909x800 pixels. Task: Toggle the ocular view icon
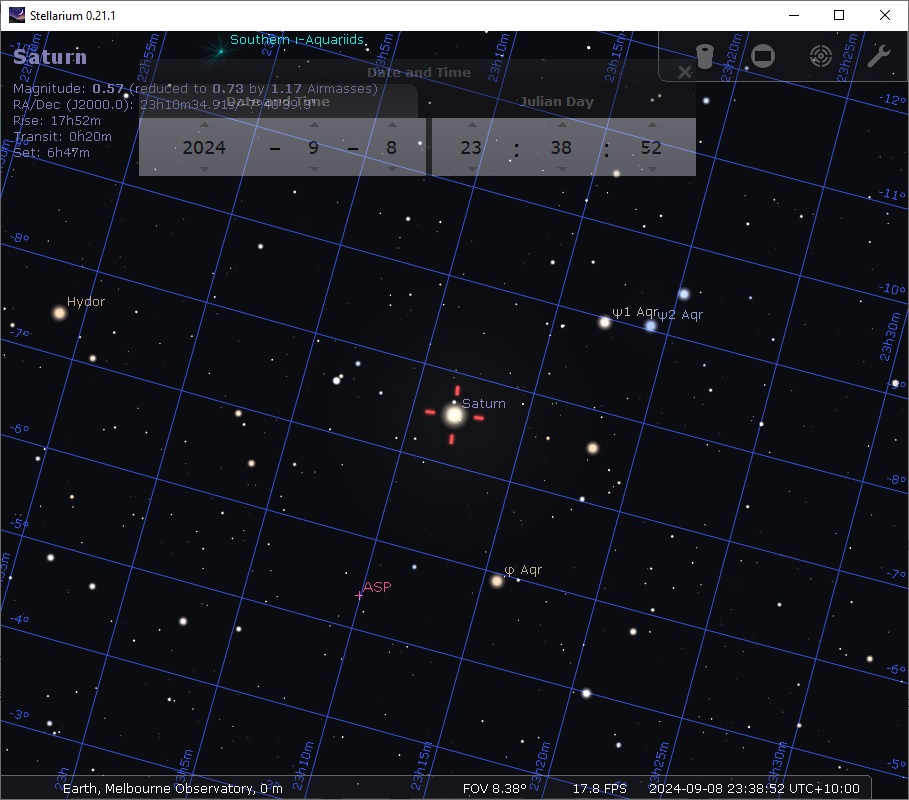705,56
